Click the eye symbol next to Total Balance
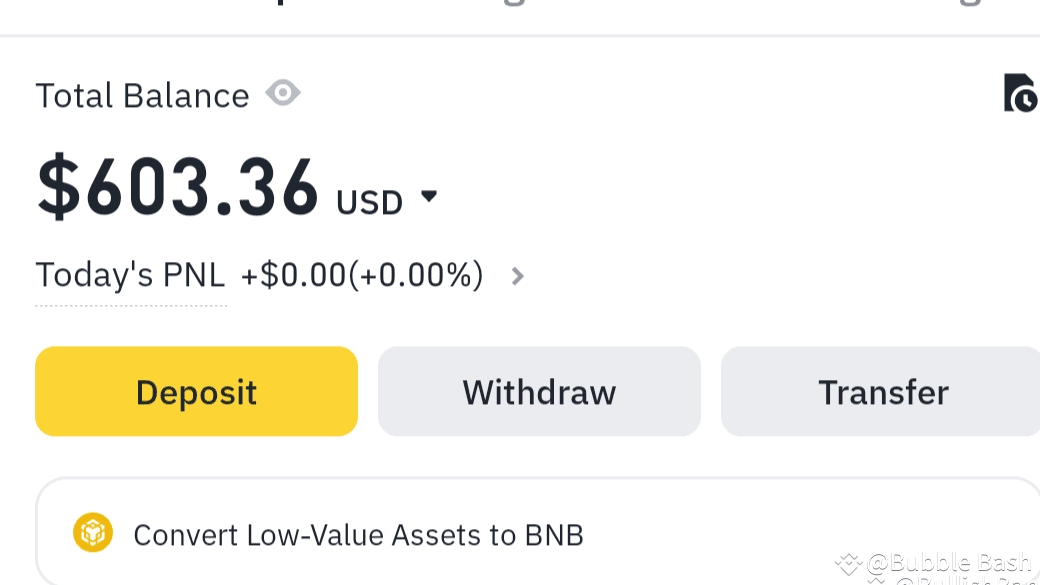Screen dimensions: 1040x585 [x=283, y=93]
